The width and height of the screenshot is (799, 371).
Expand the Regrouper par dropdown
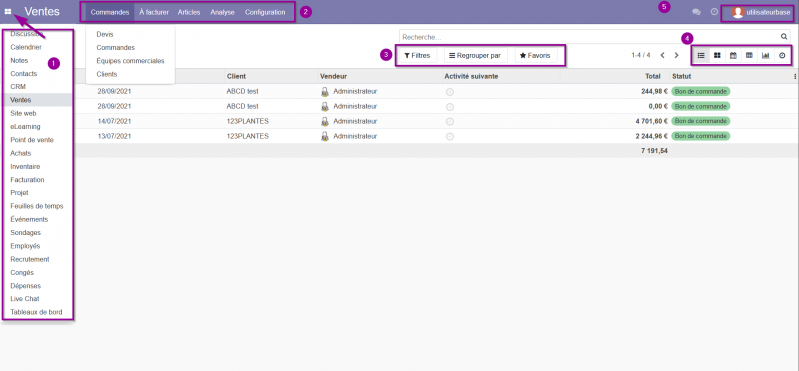point(475,56)
